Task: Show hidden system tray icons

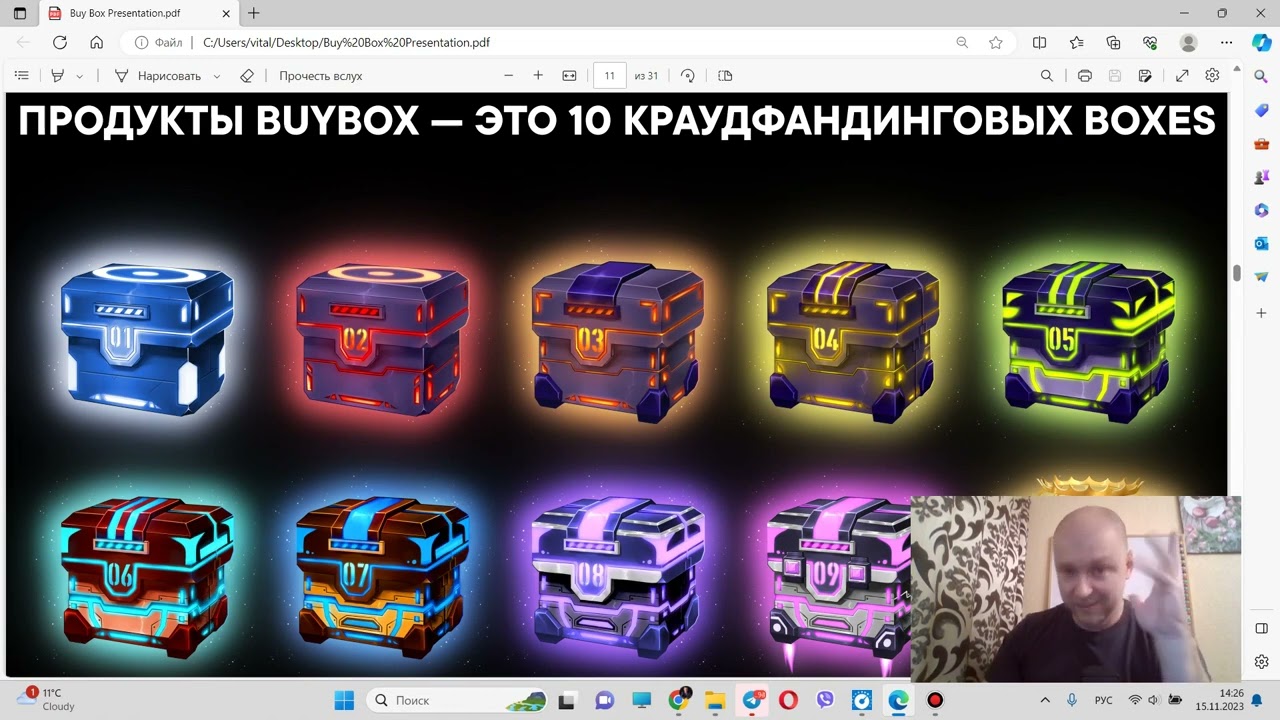Action: [x=1045, y=700]
